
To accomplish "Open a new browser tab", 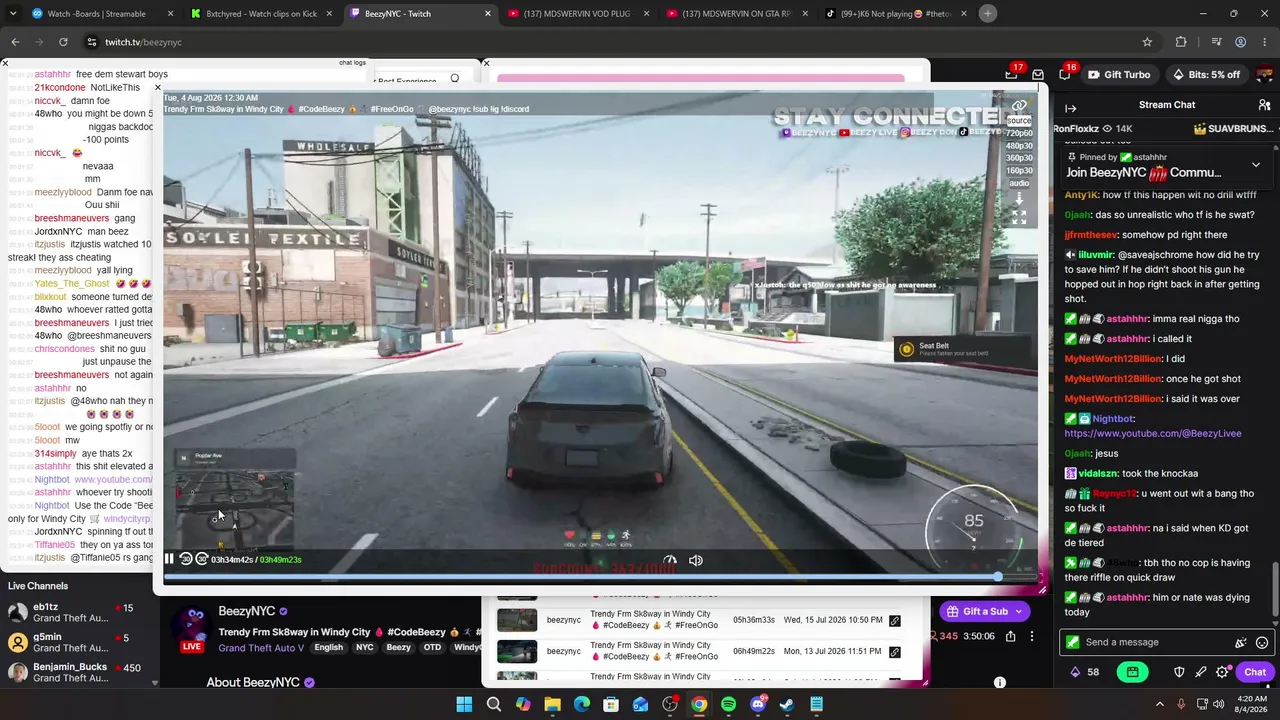I will 988,14.
